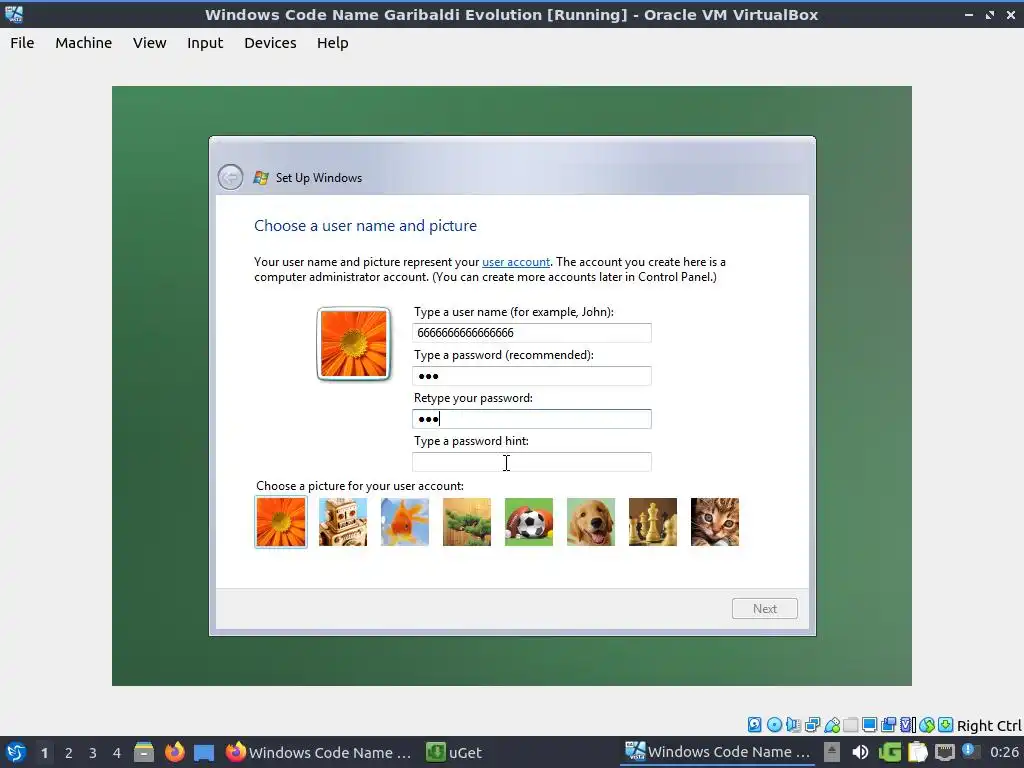Focus the Type a password field
The height and width of the screenshot is (768, 1024).
pos(532,376)
